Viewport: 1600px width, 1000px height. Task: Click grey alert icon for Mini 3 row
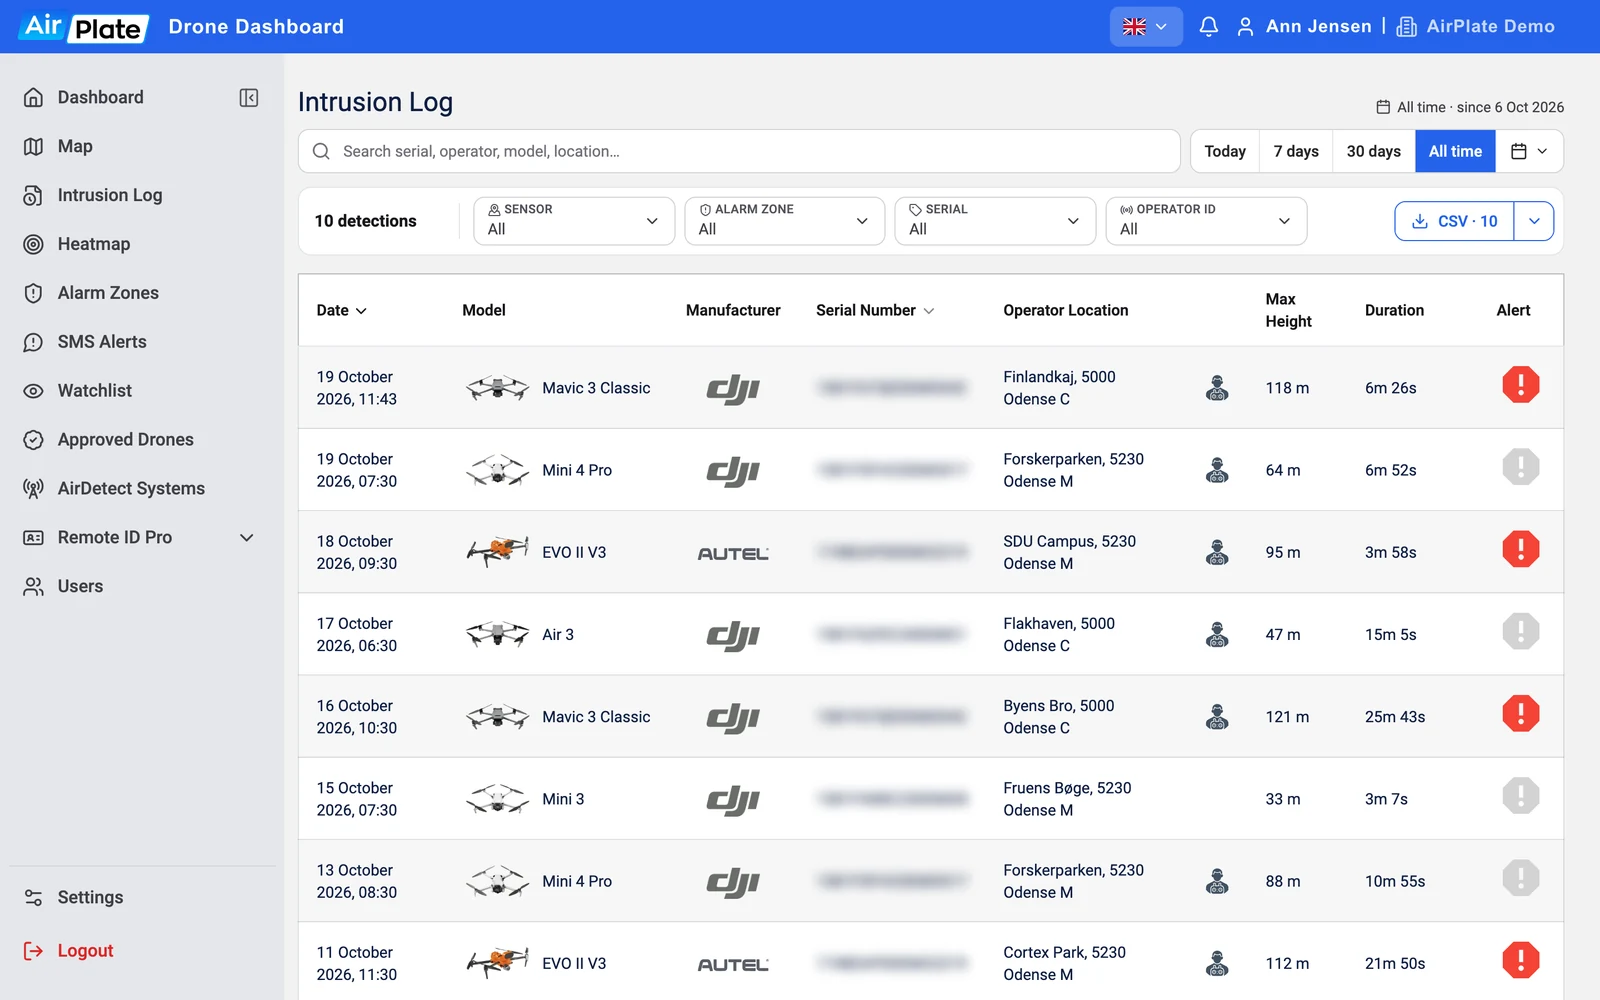(x=1520, y=796)
